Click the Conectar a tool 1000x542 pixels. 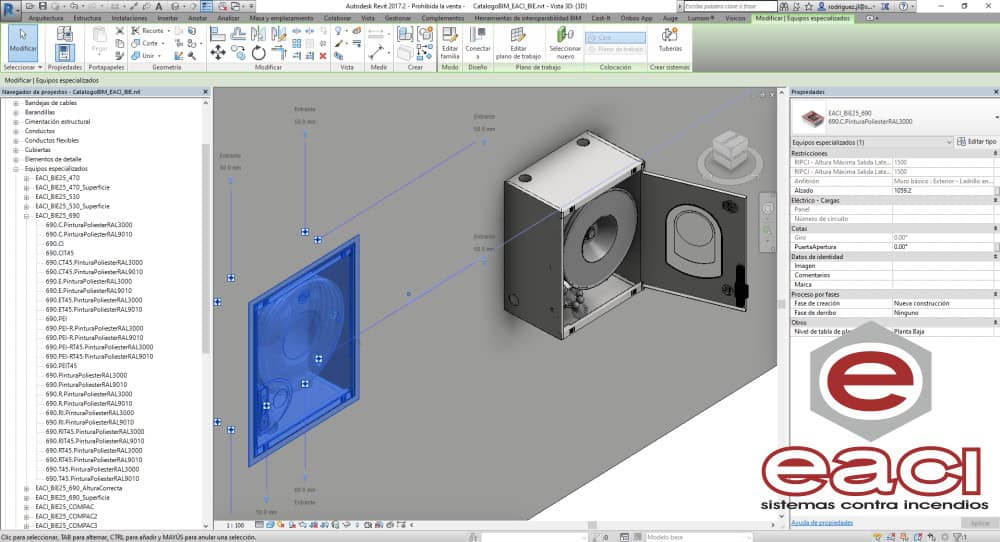pyautogui.click(x=478, y=43)
